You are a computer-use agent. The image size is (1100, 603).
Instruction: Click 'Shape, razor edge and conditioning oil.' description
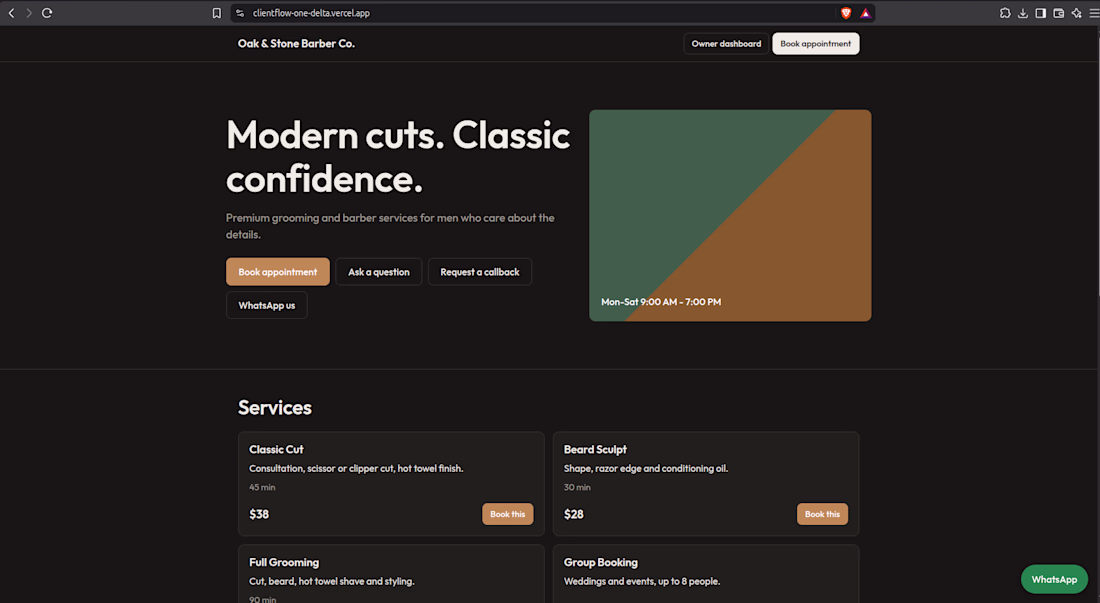tap(646, 468)
